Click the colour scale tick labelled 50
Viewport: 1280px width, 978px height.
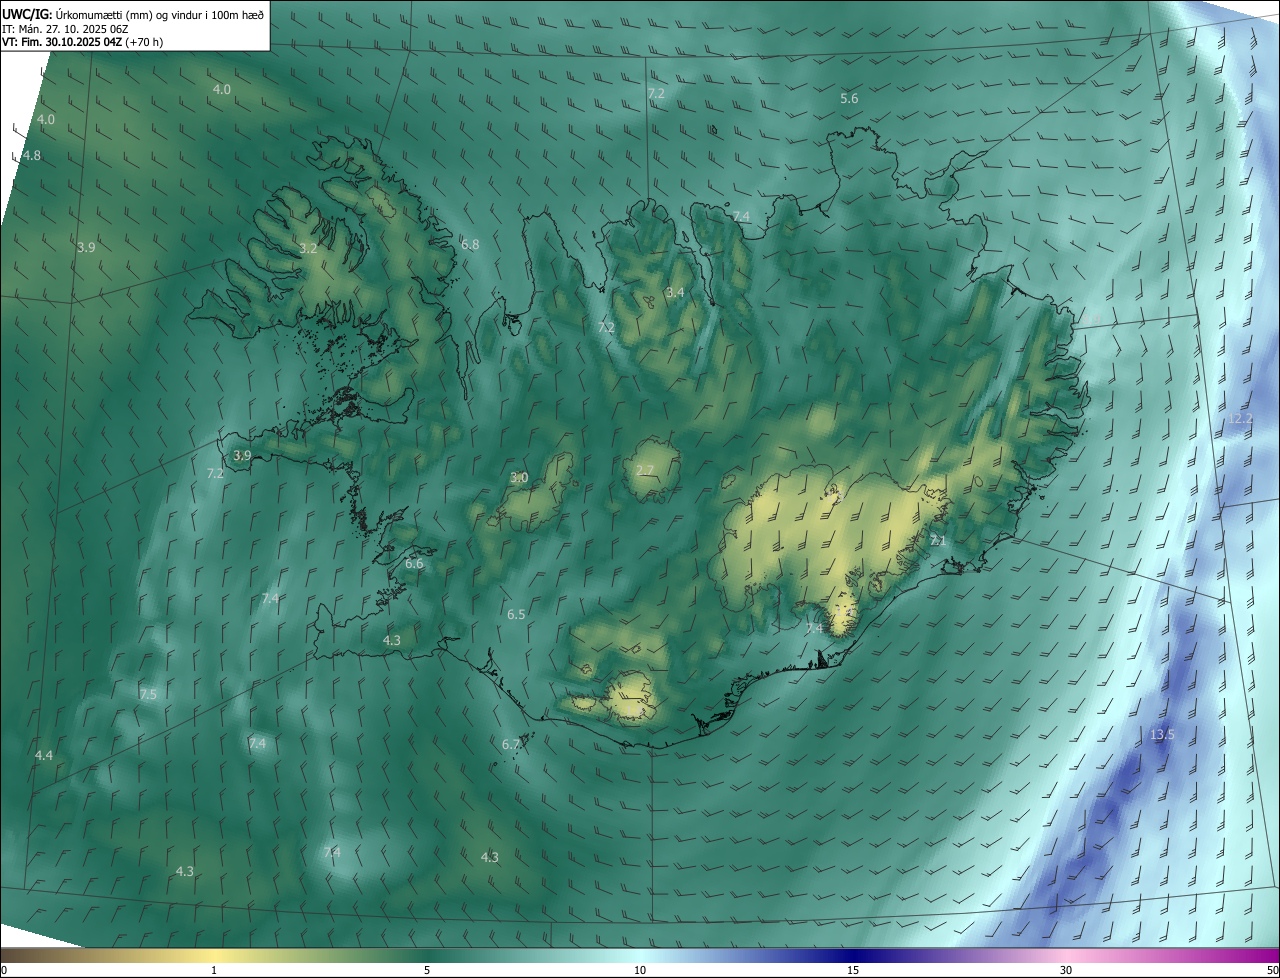pos(1272,971)
